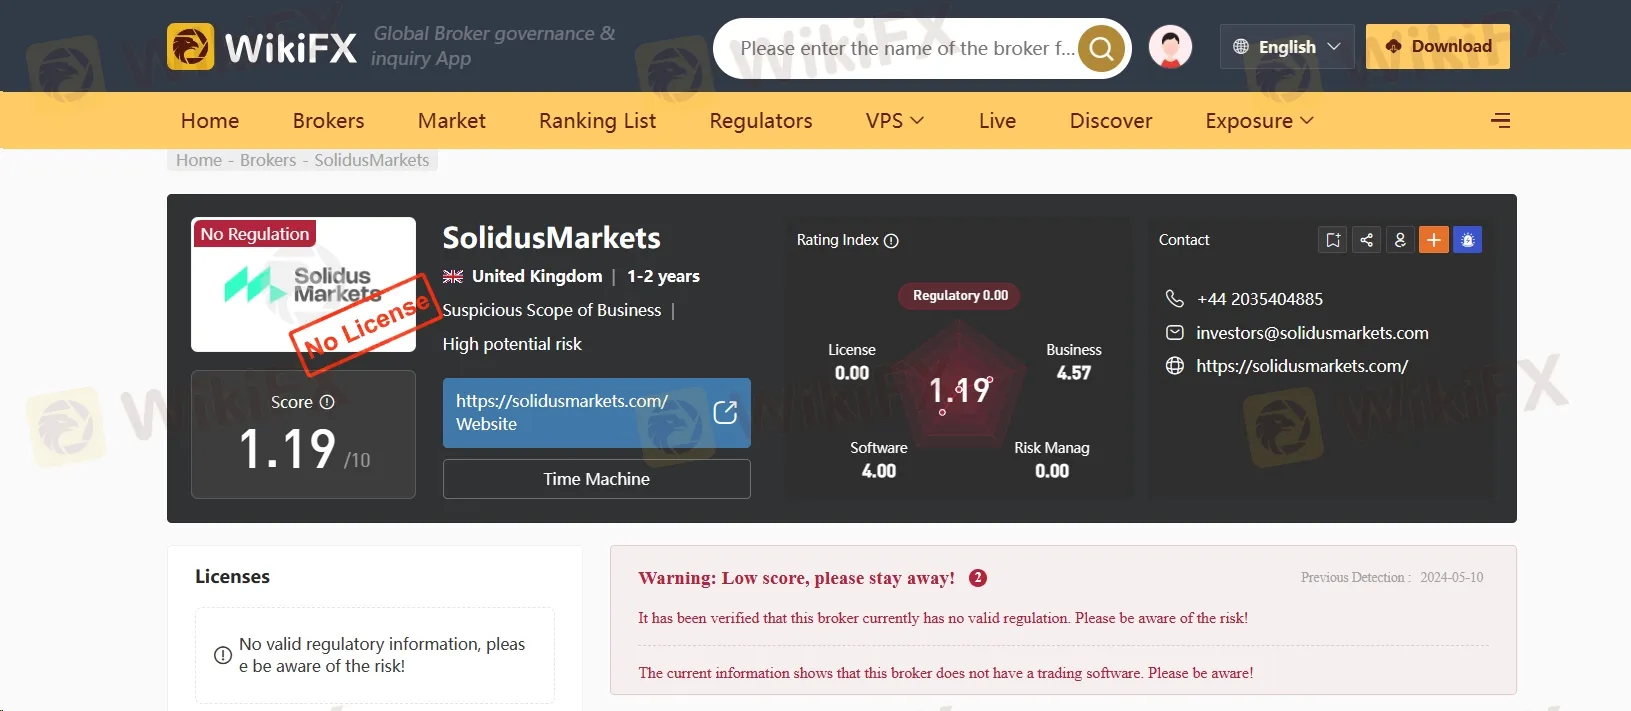Click the Time Machine button
Image resolution: width=1631 pixels, height=711 pixels.
596,479
